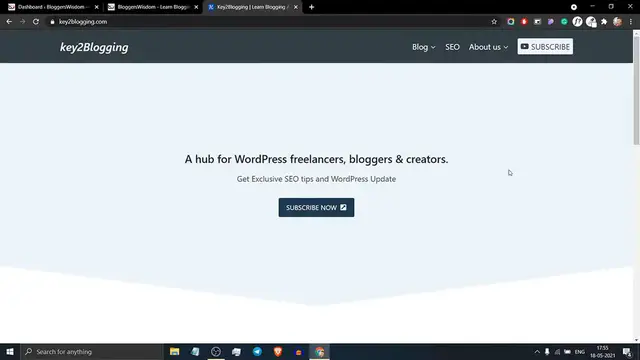Open File Explorer from taskbar
Screen dimensions: 640x360
click(174, 351)
